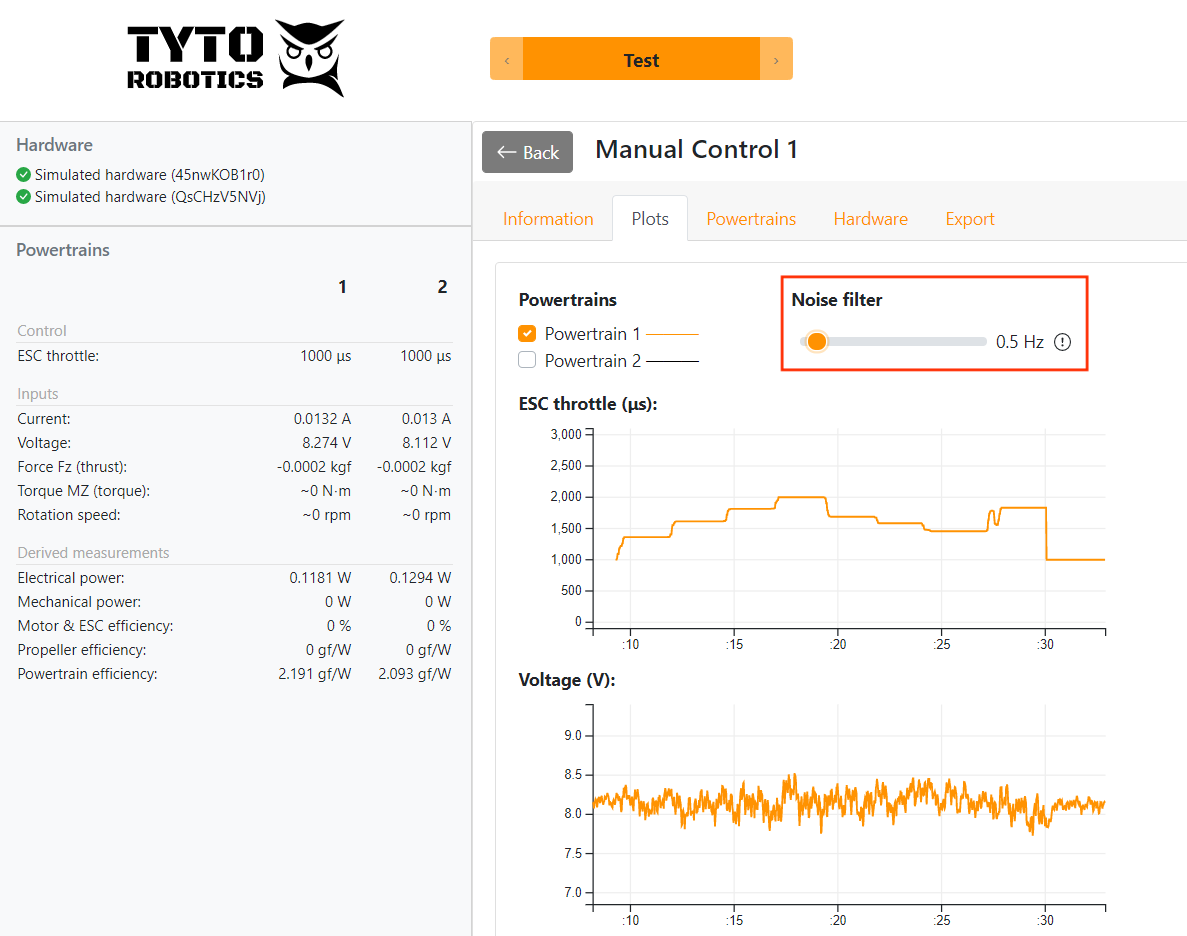Select the Plots tab
Image resolution: width=1187 pixels, height=936 pixels.
(650, 218)
